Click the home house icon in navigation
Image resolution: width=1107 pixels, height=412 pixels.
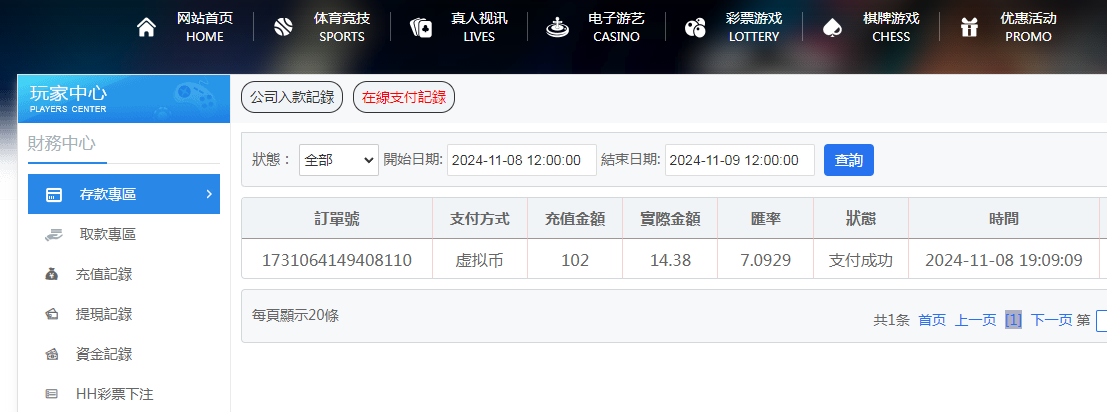146,27
